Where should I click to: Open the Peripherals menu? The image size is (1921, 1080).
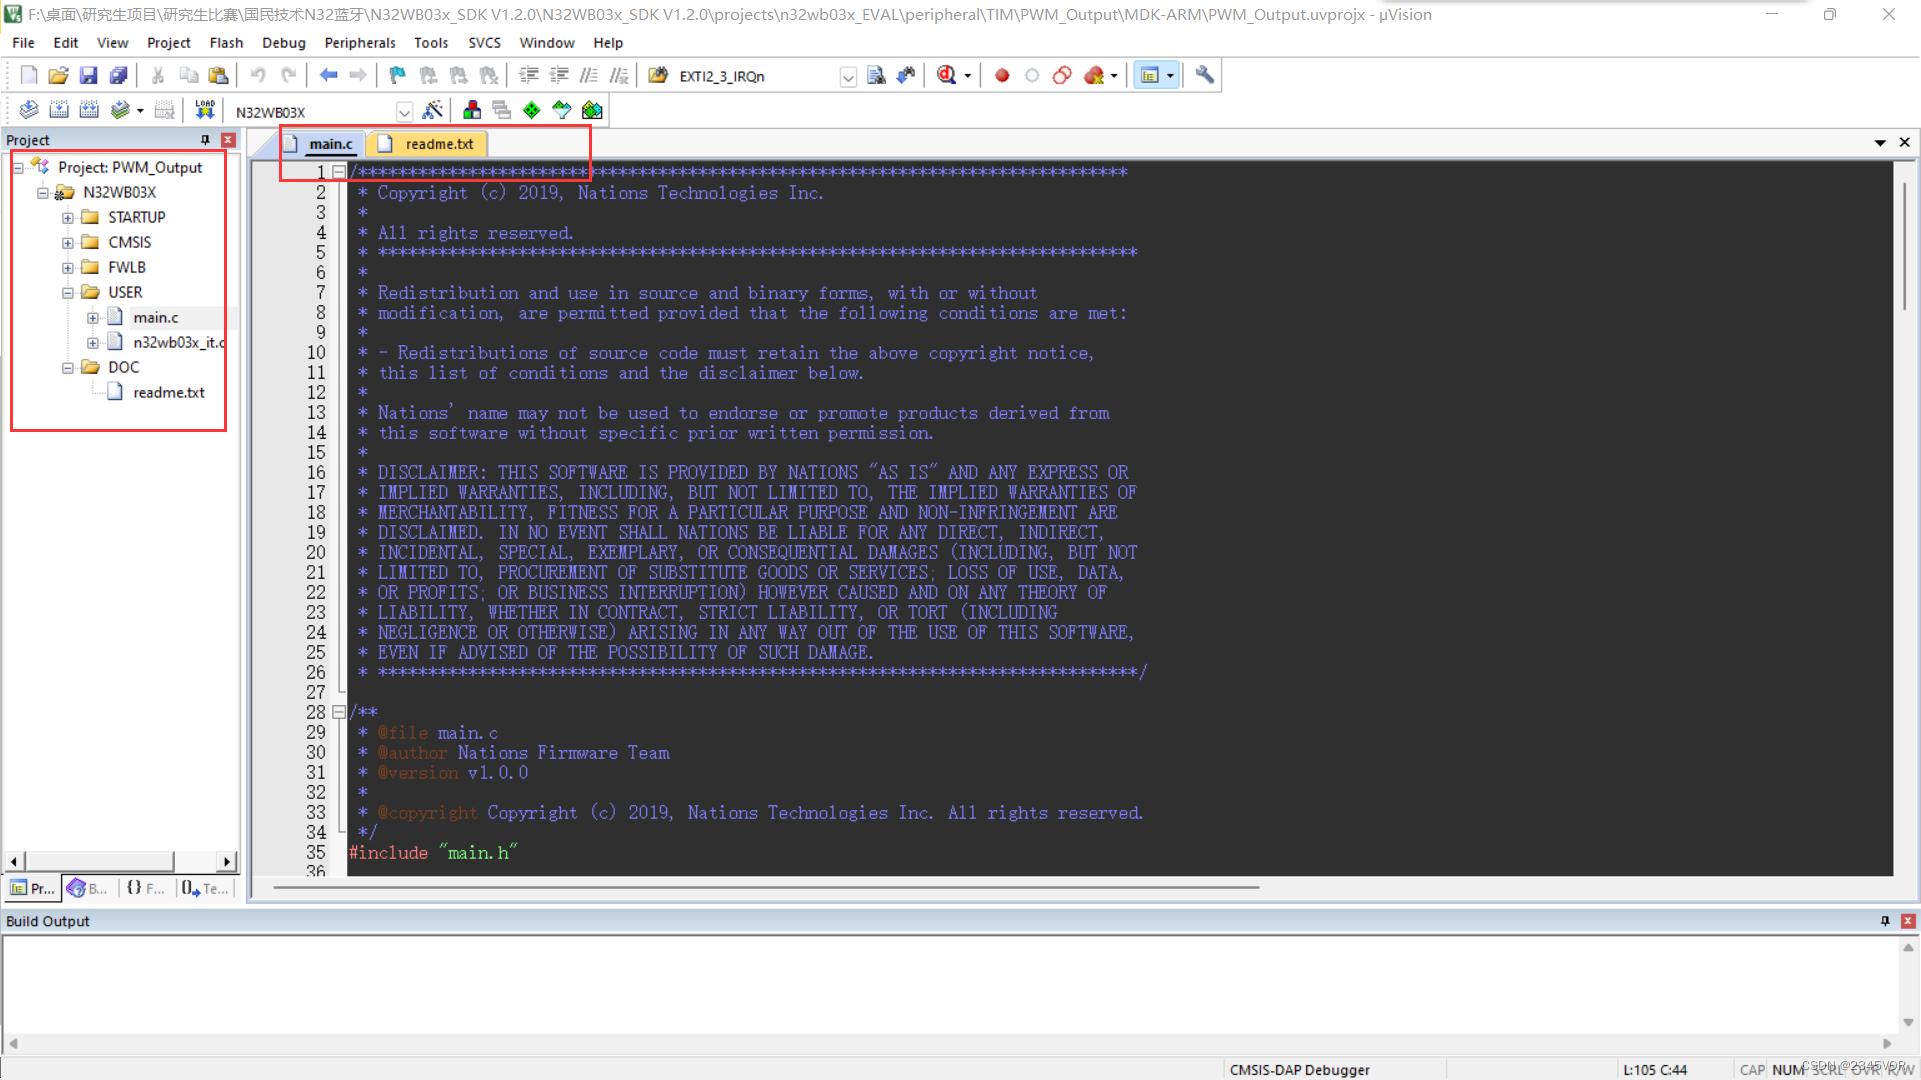(359, 43)
